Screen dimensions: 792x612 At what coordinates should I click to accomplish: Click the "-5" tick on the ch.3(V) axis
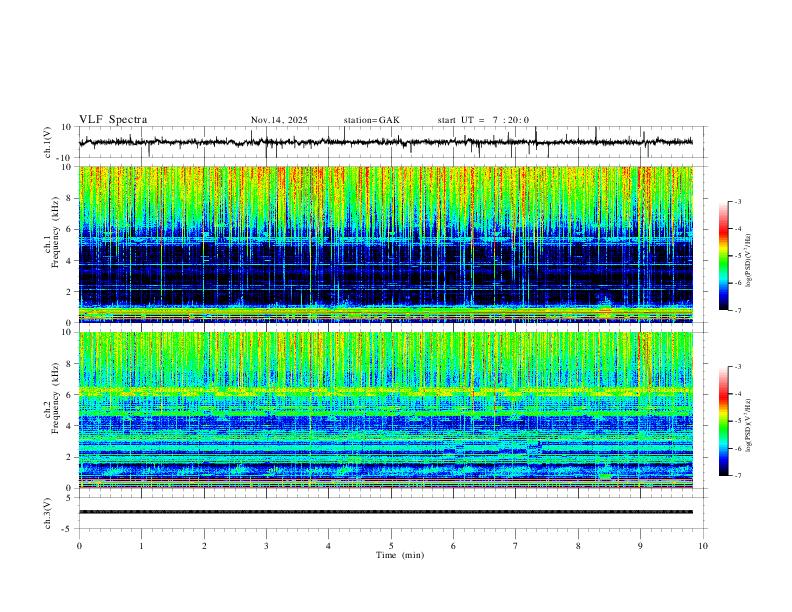(68, 529)
